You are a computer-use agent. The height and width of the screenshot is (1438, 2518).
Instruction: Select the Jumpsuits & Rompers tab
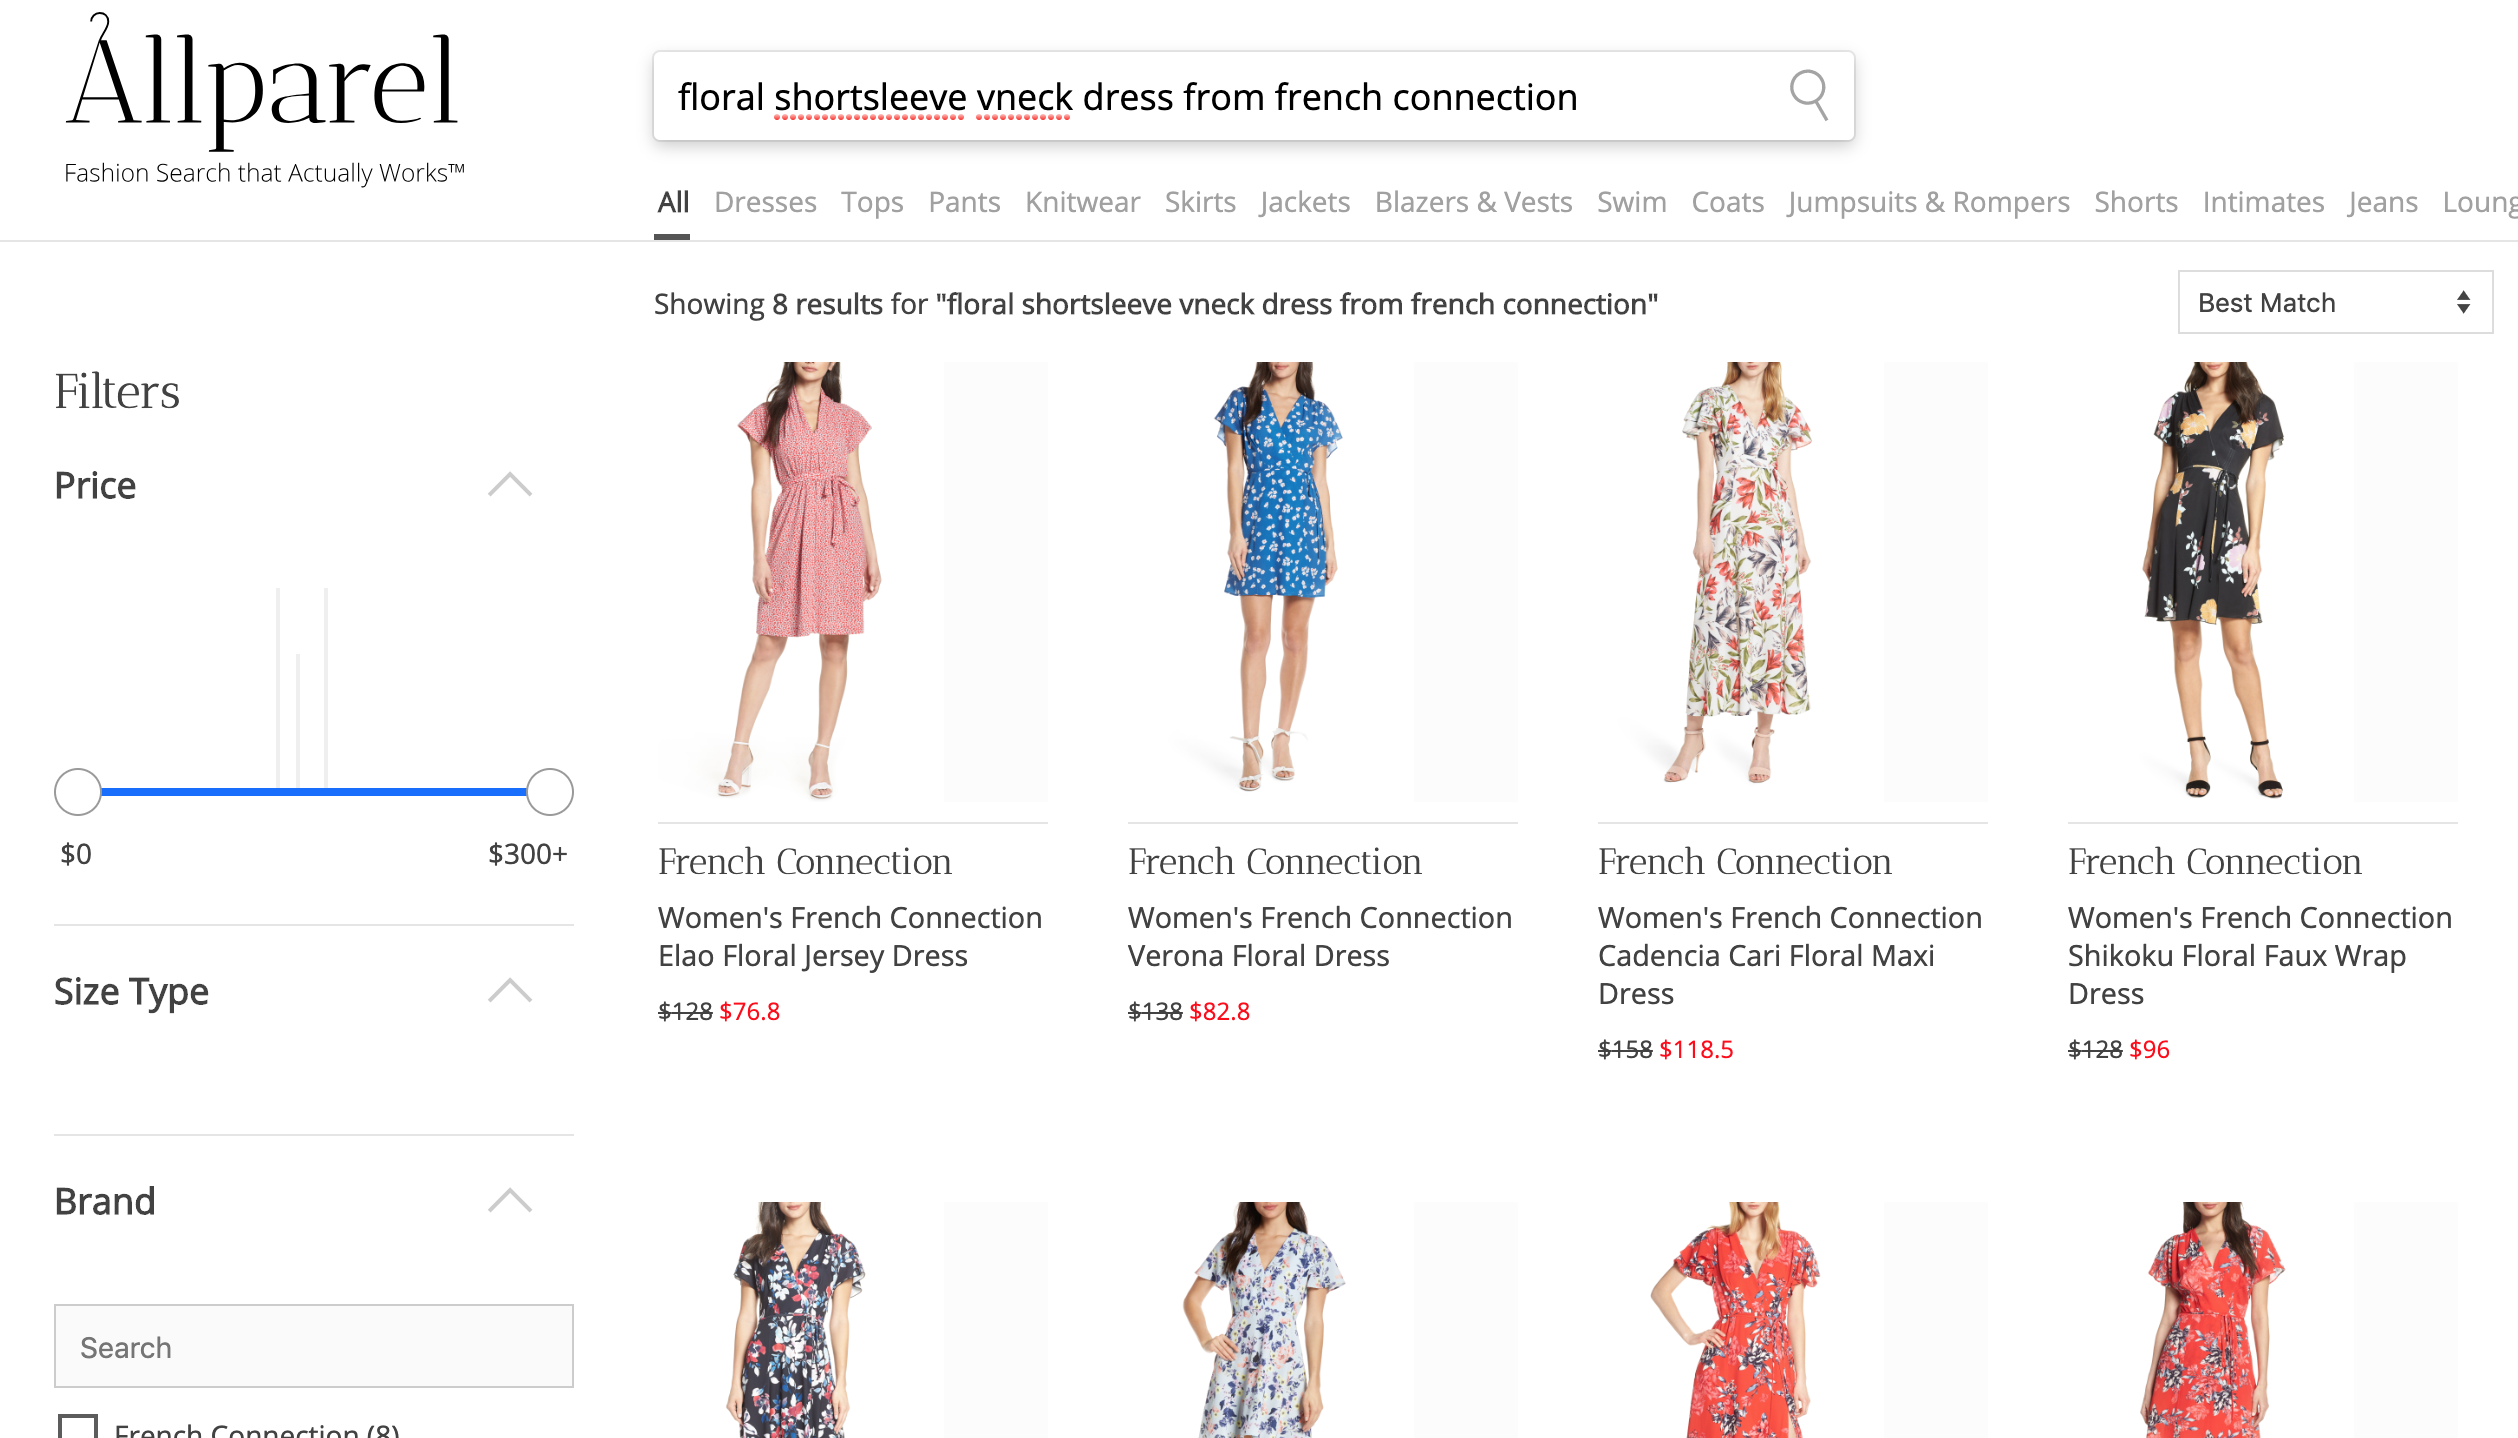coord(1928,203)
